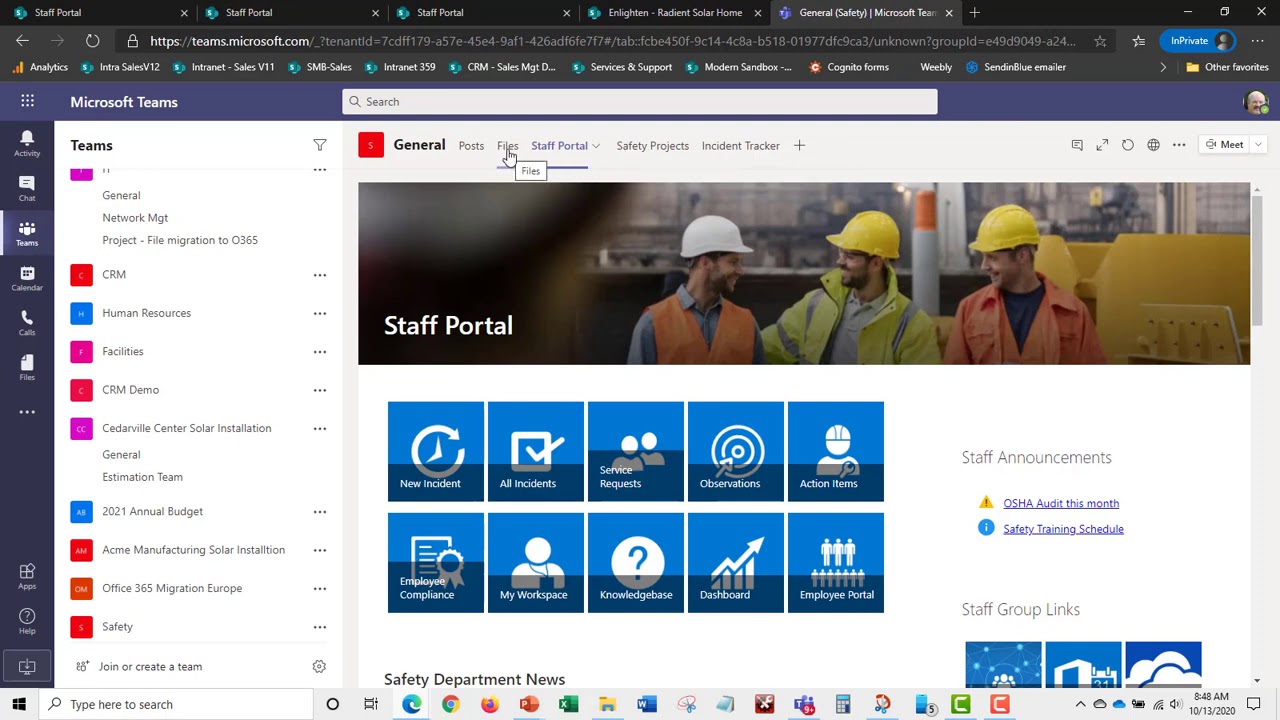Open OSHA Audit this month link
Screen dimensions: 1280x720
tap(1061, 503)
